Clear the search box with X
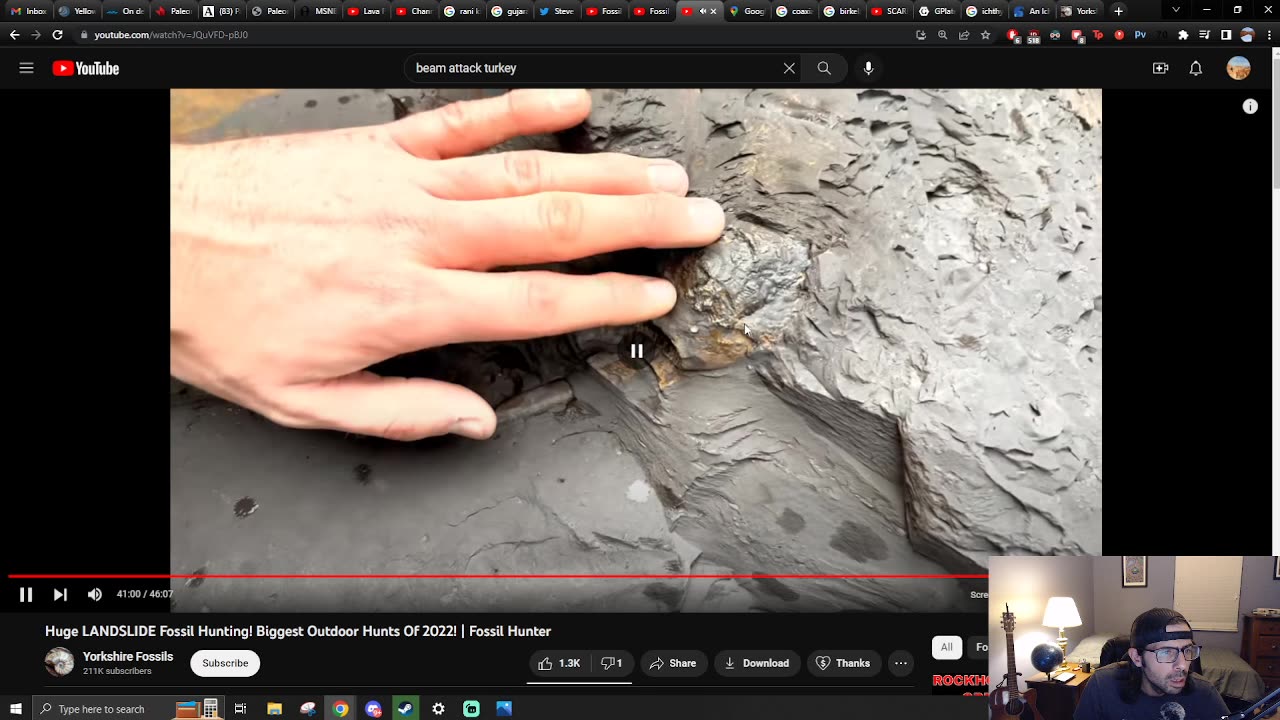1280x720 pixels. [x=789, y=68]
